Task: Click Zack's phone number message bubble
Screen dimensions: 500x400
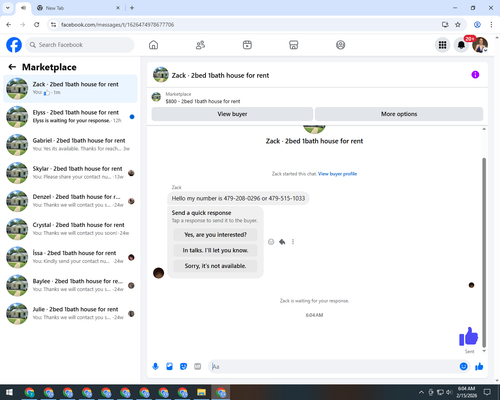Action: tap(238, 198)
